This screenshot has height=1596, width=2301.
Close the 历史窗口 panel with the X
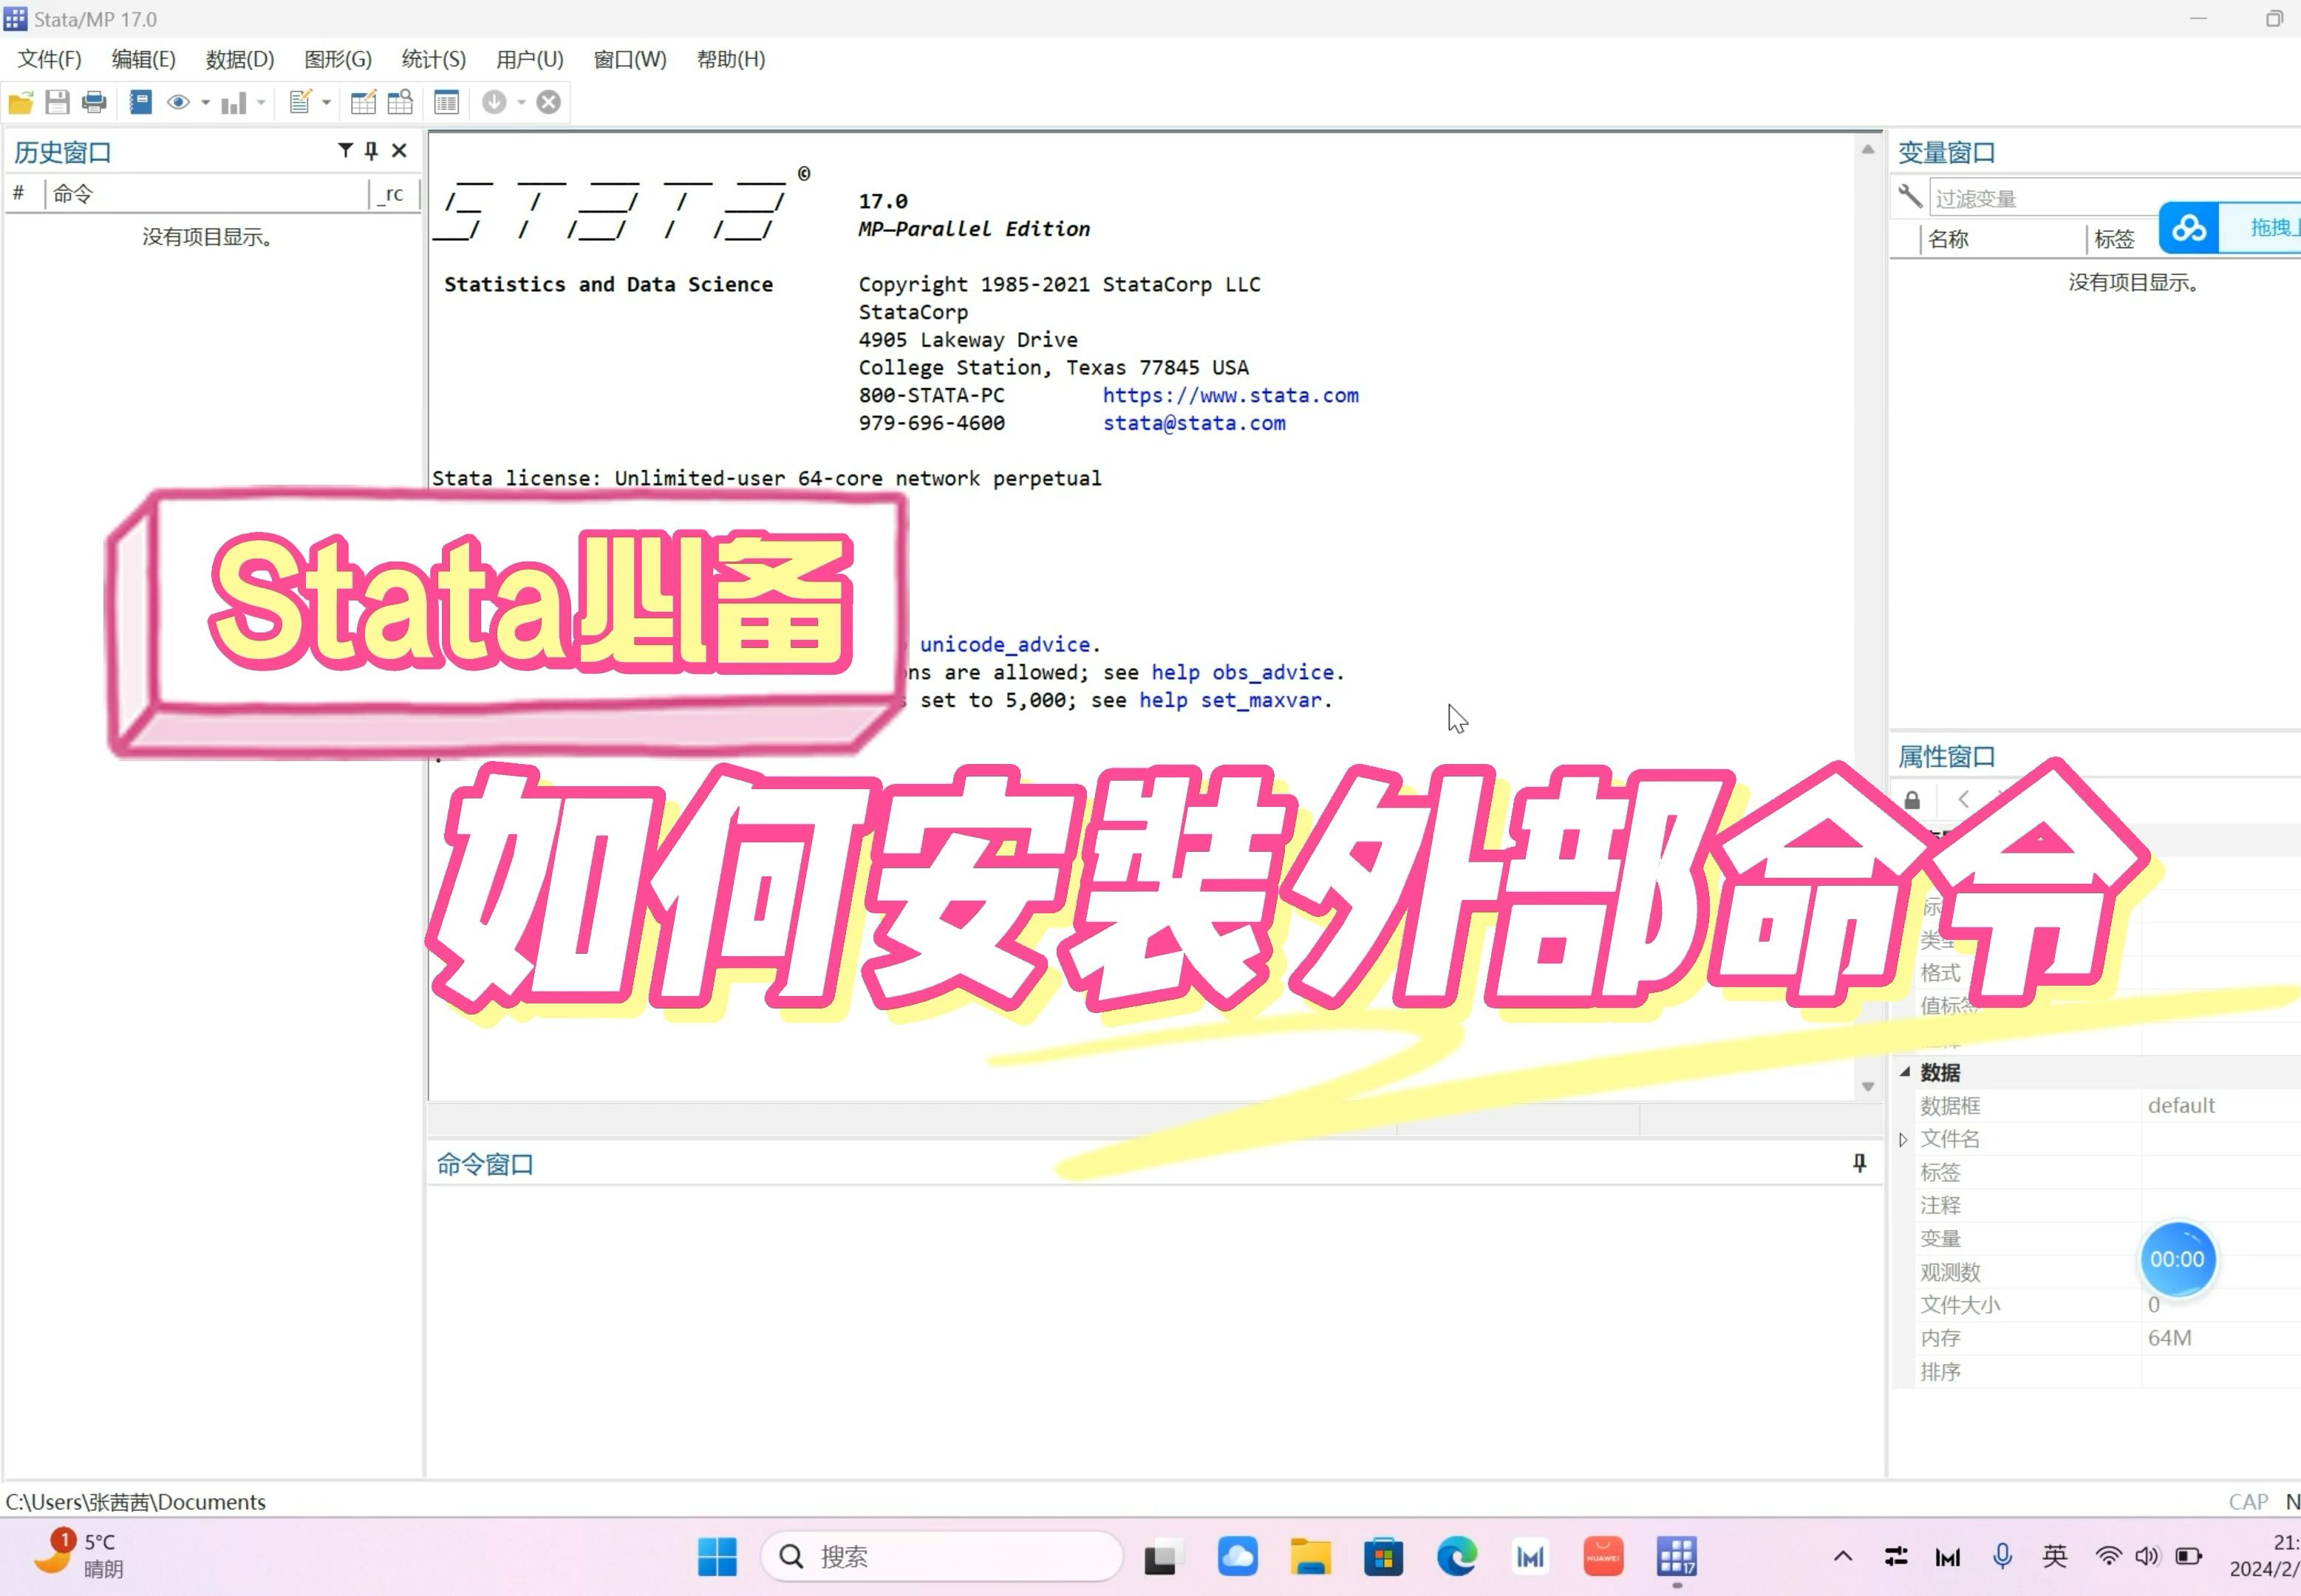pyautogui.click(x=399, y=151)
